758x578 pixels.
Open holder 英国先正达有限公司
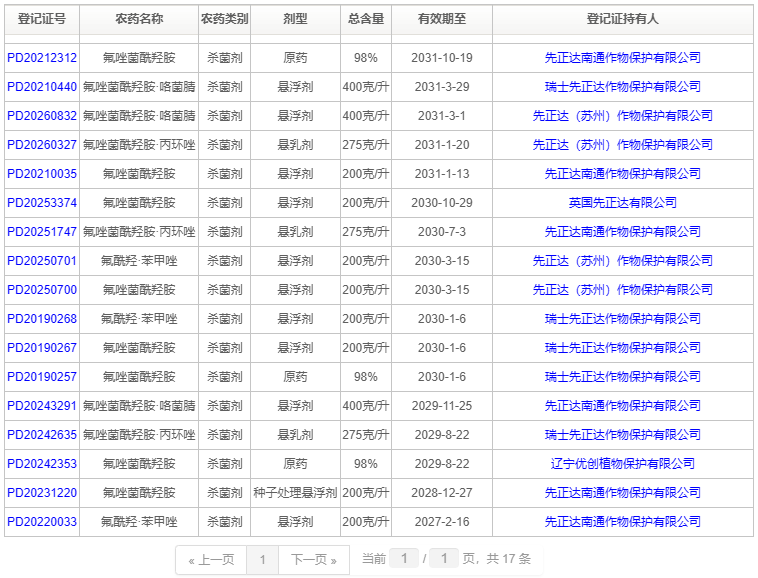click(623, 203)
